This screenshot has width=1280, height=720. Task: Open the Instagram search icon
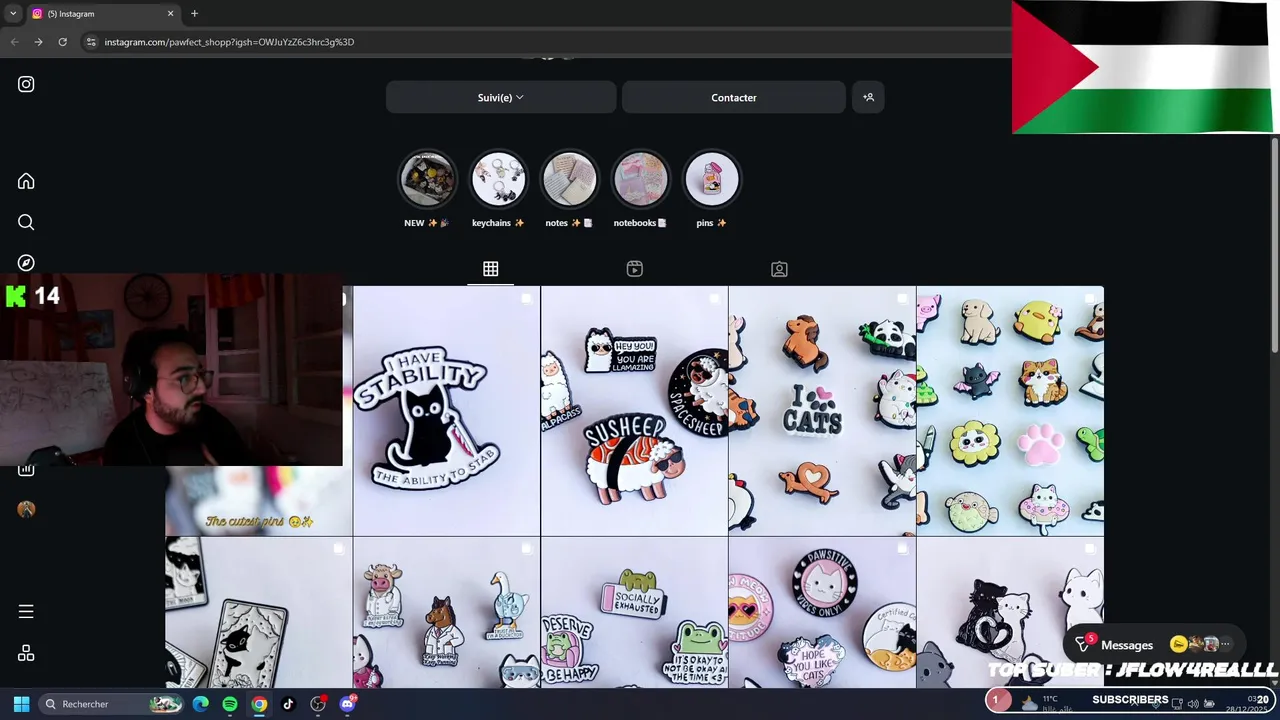pos(26,222)
